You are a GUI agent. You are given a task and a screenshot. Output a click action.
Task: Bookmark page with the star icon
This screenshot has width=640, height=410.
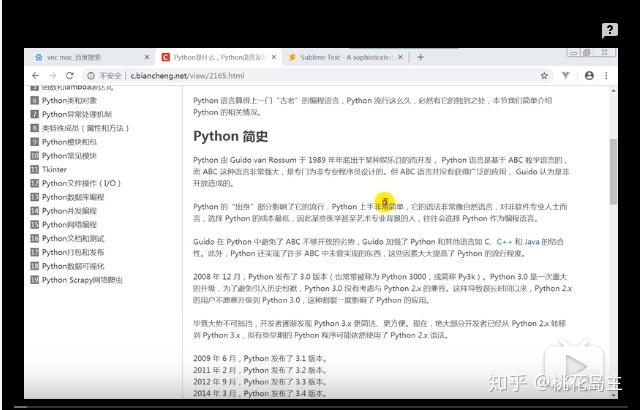point(544,75)
